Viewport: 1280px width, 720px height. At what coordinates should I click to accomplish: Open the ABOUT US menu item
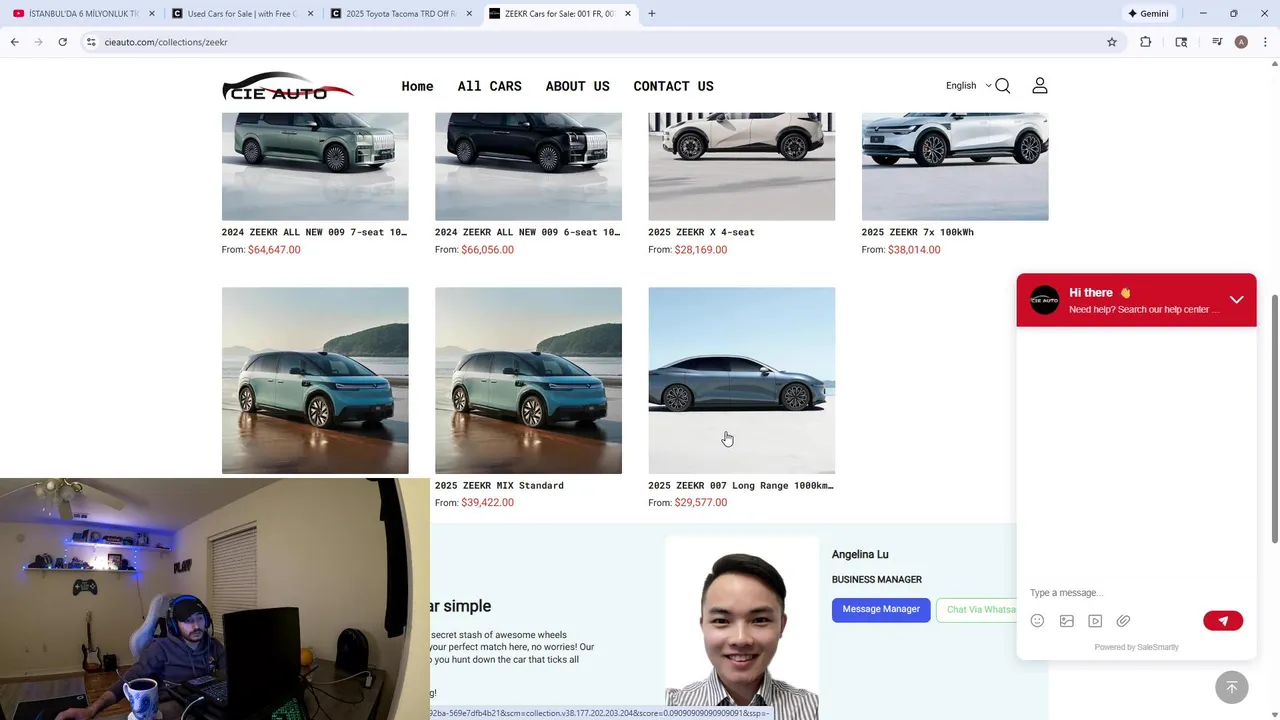577,86
